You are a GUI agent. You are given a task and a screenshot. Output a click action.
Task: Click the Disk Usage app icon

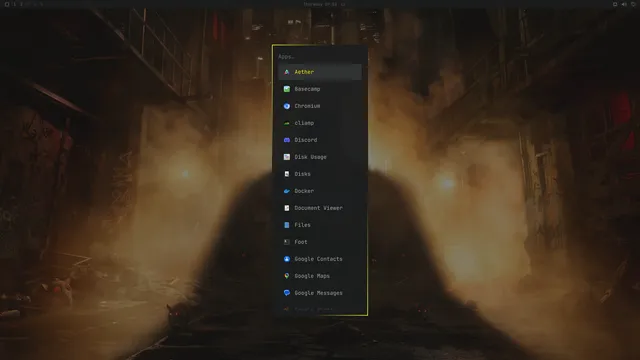click(x=287, y=157)
